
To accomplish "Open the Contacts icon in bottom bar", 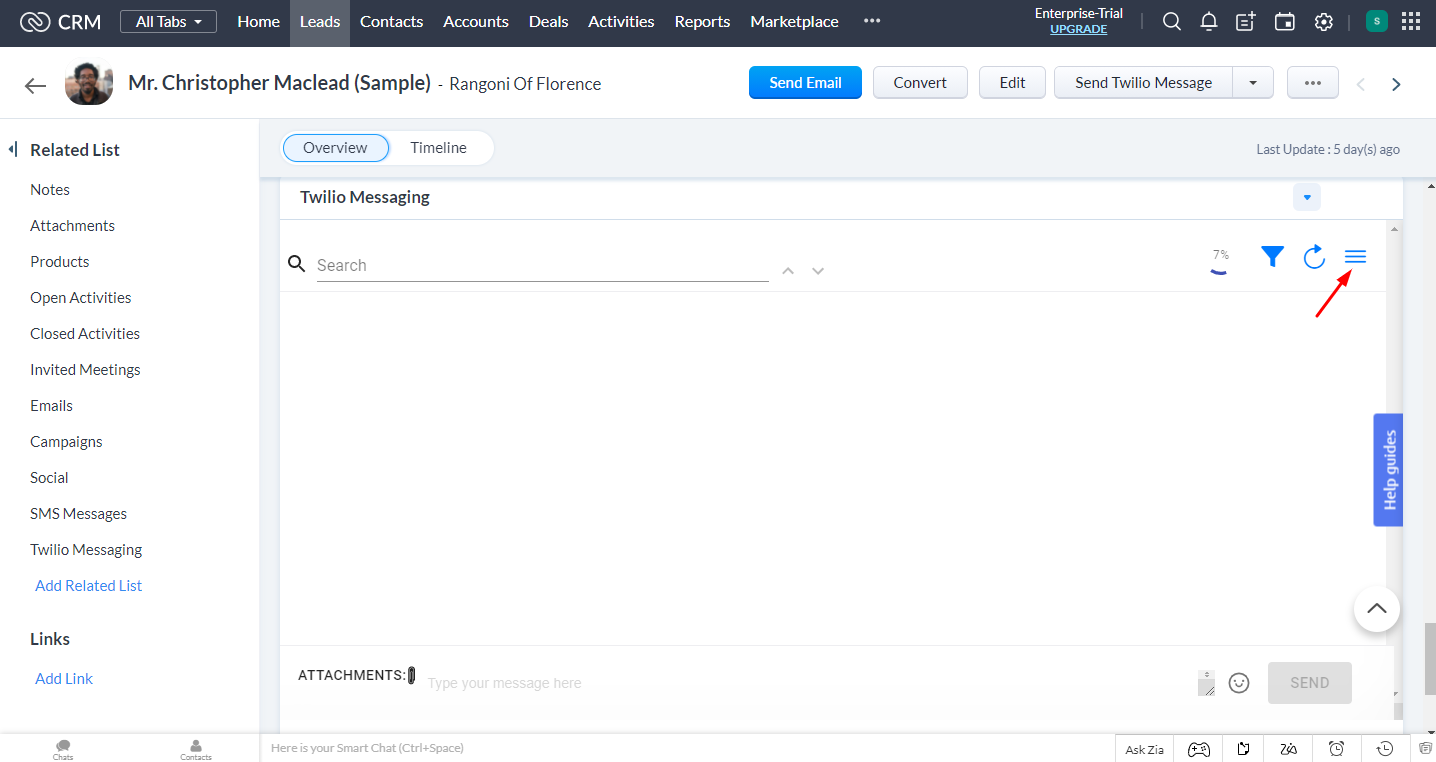I will click(196, 749).
